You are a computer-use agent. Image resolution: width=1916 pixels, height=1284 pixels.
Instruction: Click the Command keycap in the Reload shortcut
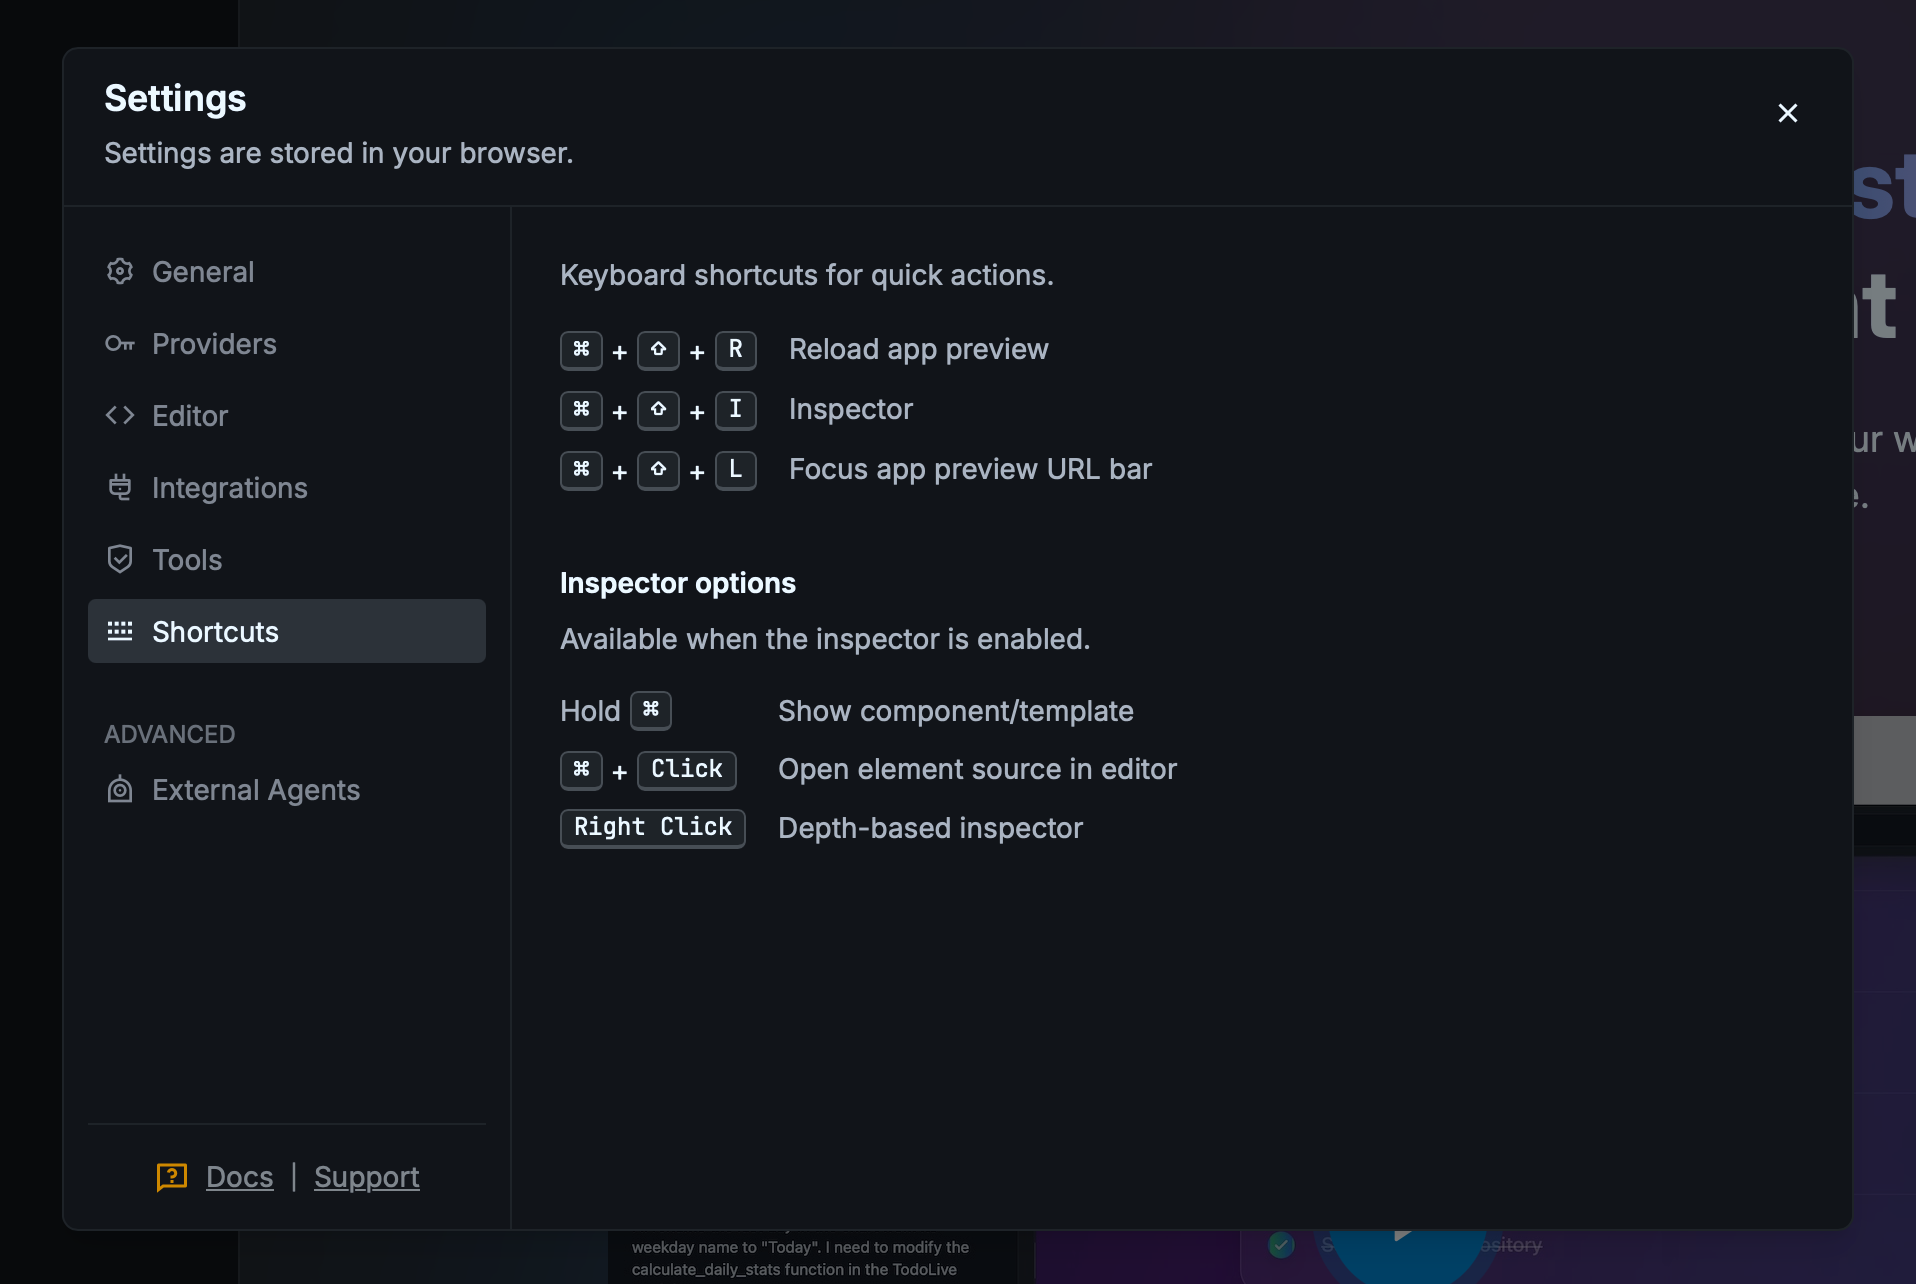[x=581, y=350]
